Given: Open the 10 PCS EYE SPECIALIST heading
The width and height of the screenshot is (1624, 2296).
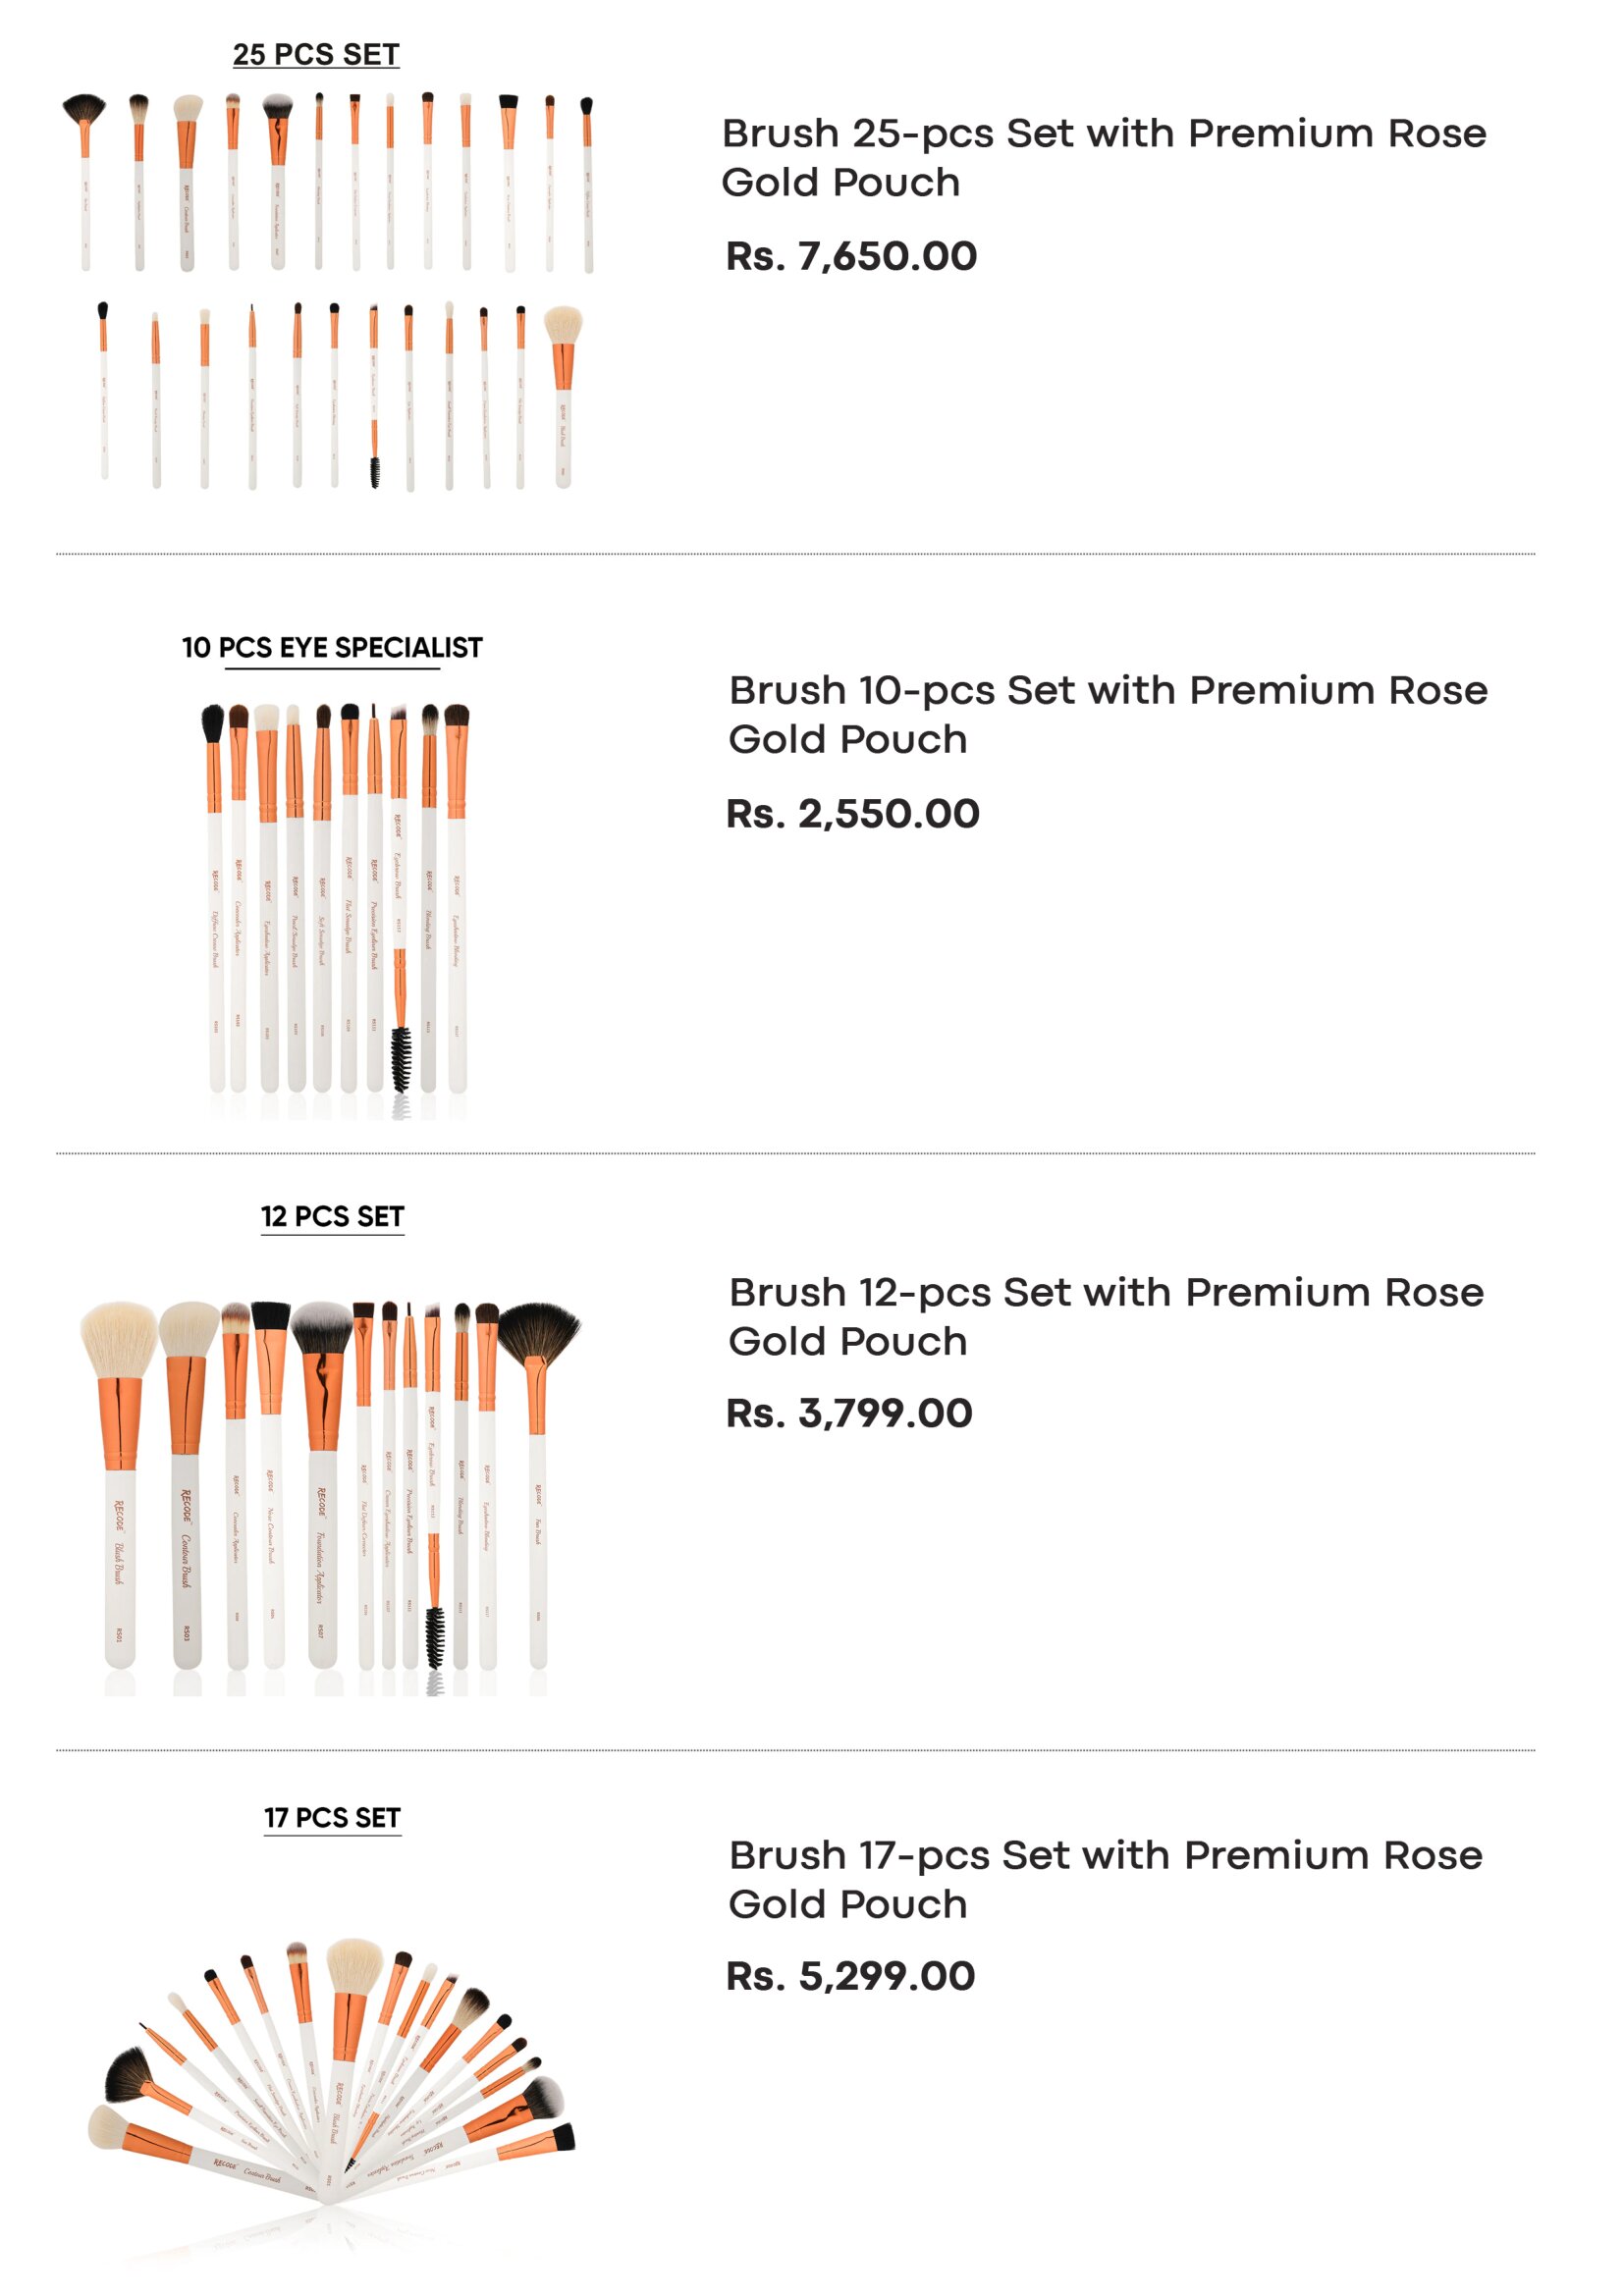Looking at the screenshot, I should pos(332,648).
